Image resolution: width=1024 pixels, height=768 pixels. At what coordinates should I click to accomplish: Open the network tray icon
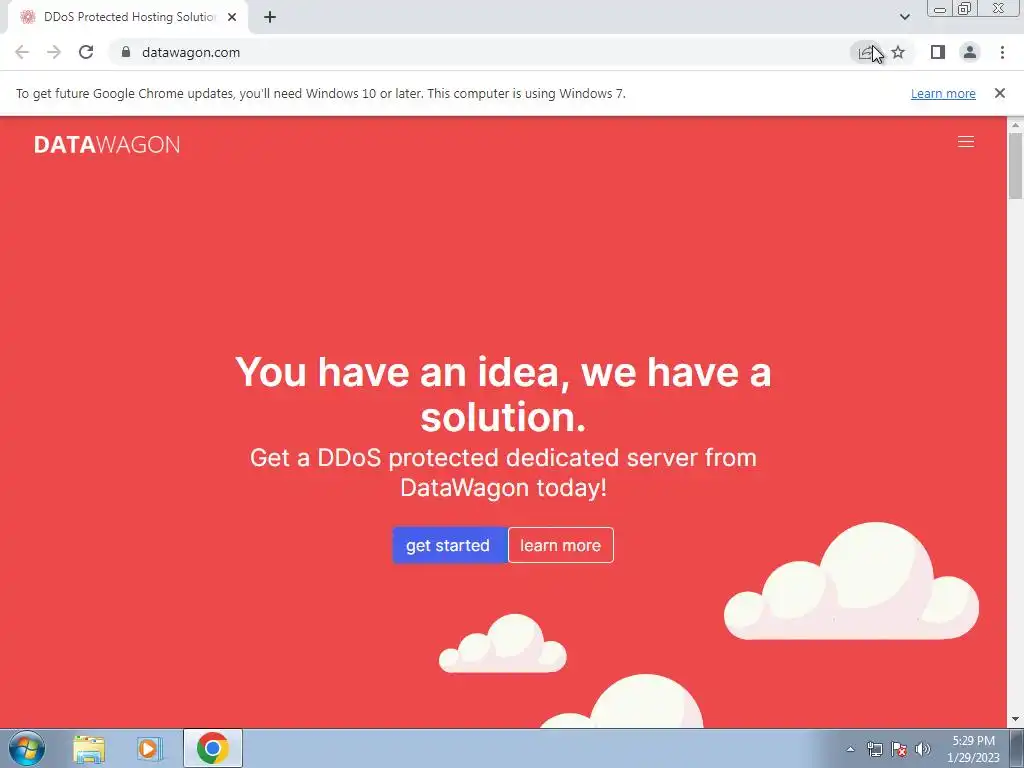pyautogui.click(x=874, y=749)
